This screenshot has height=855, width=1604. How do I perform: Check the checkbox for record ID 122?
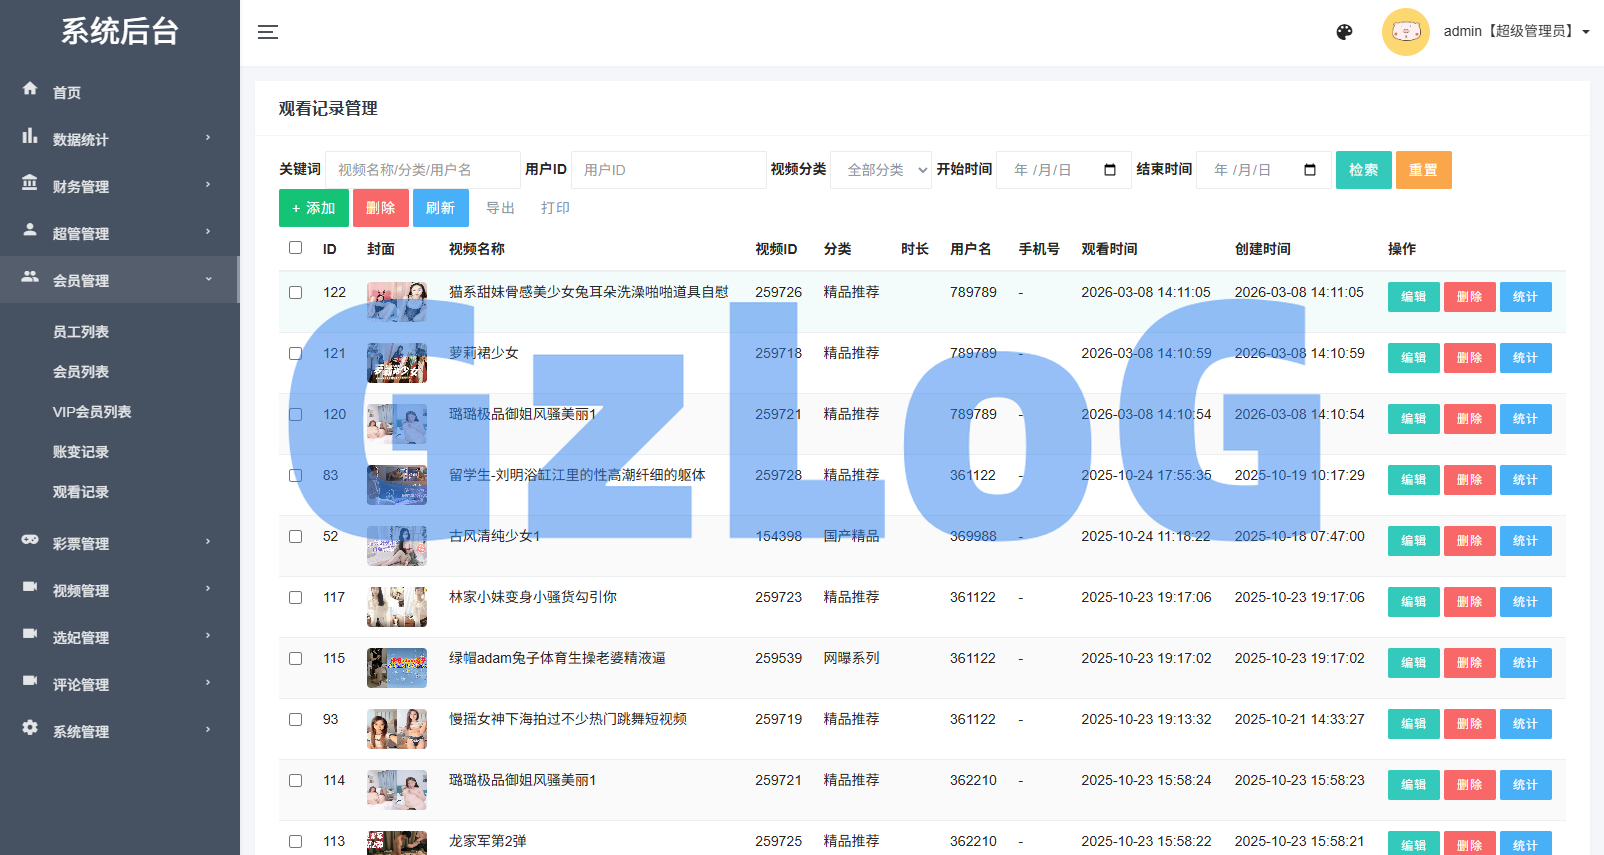coord(295,293)
